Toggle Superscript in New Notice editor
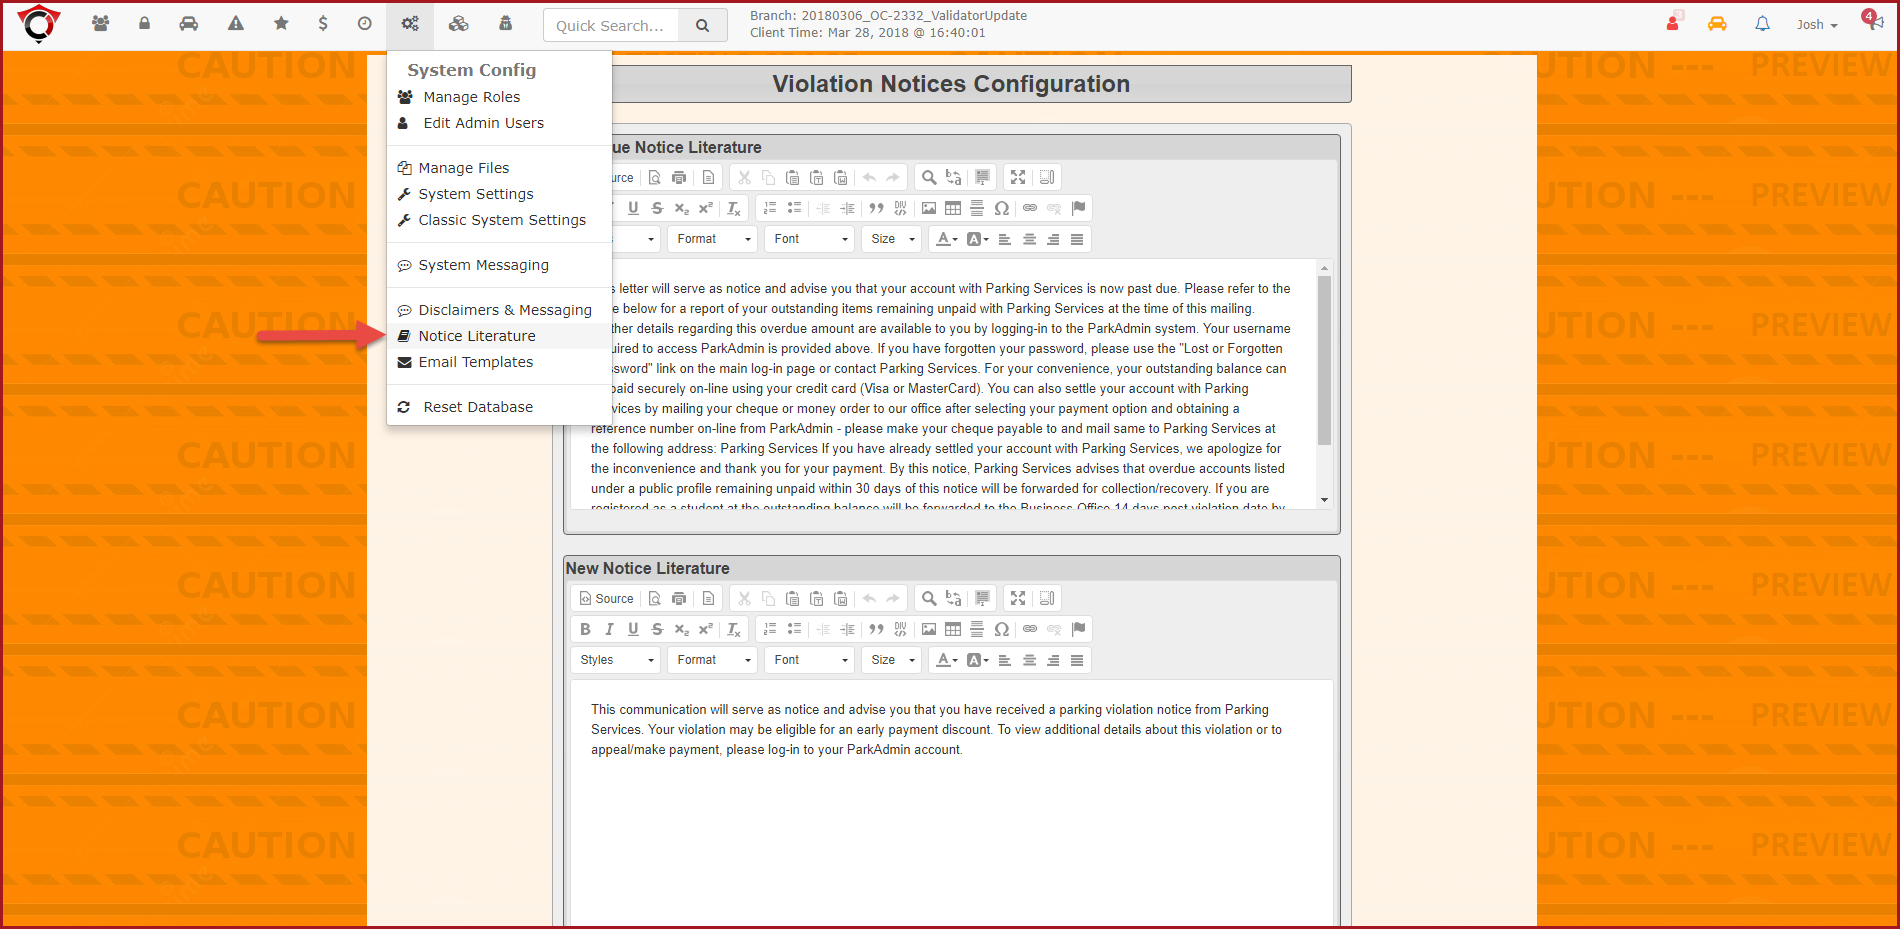The image size is (1900, 929). (705, 630)
